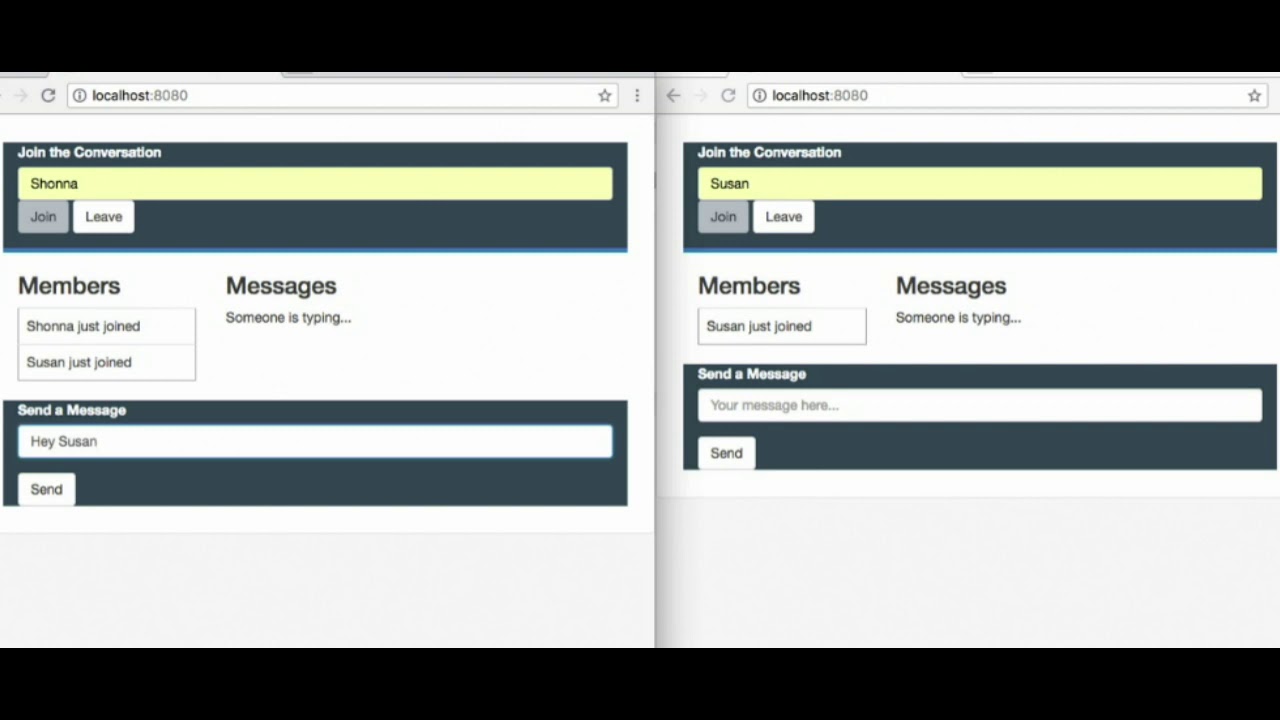Click the name field containing Susan

[x=980, y=184]
